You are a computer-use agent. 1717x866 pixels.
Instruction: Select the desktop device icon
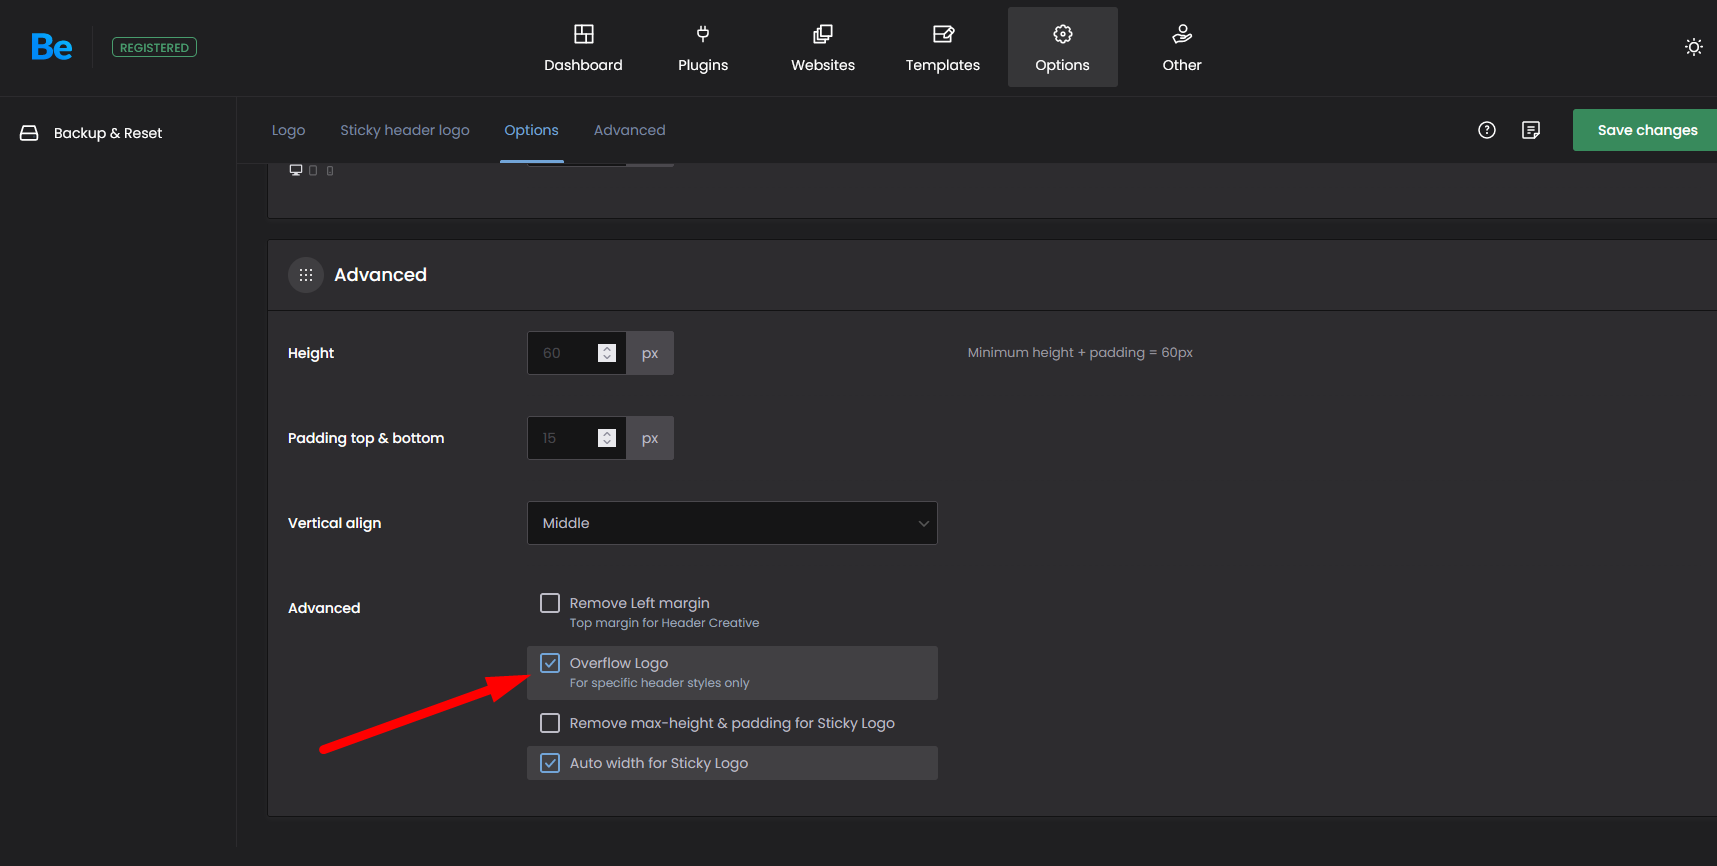pyautogui.click(x=296, y=170)
